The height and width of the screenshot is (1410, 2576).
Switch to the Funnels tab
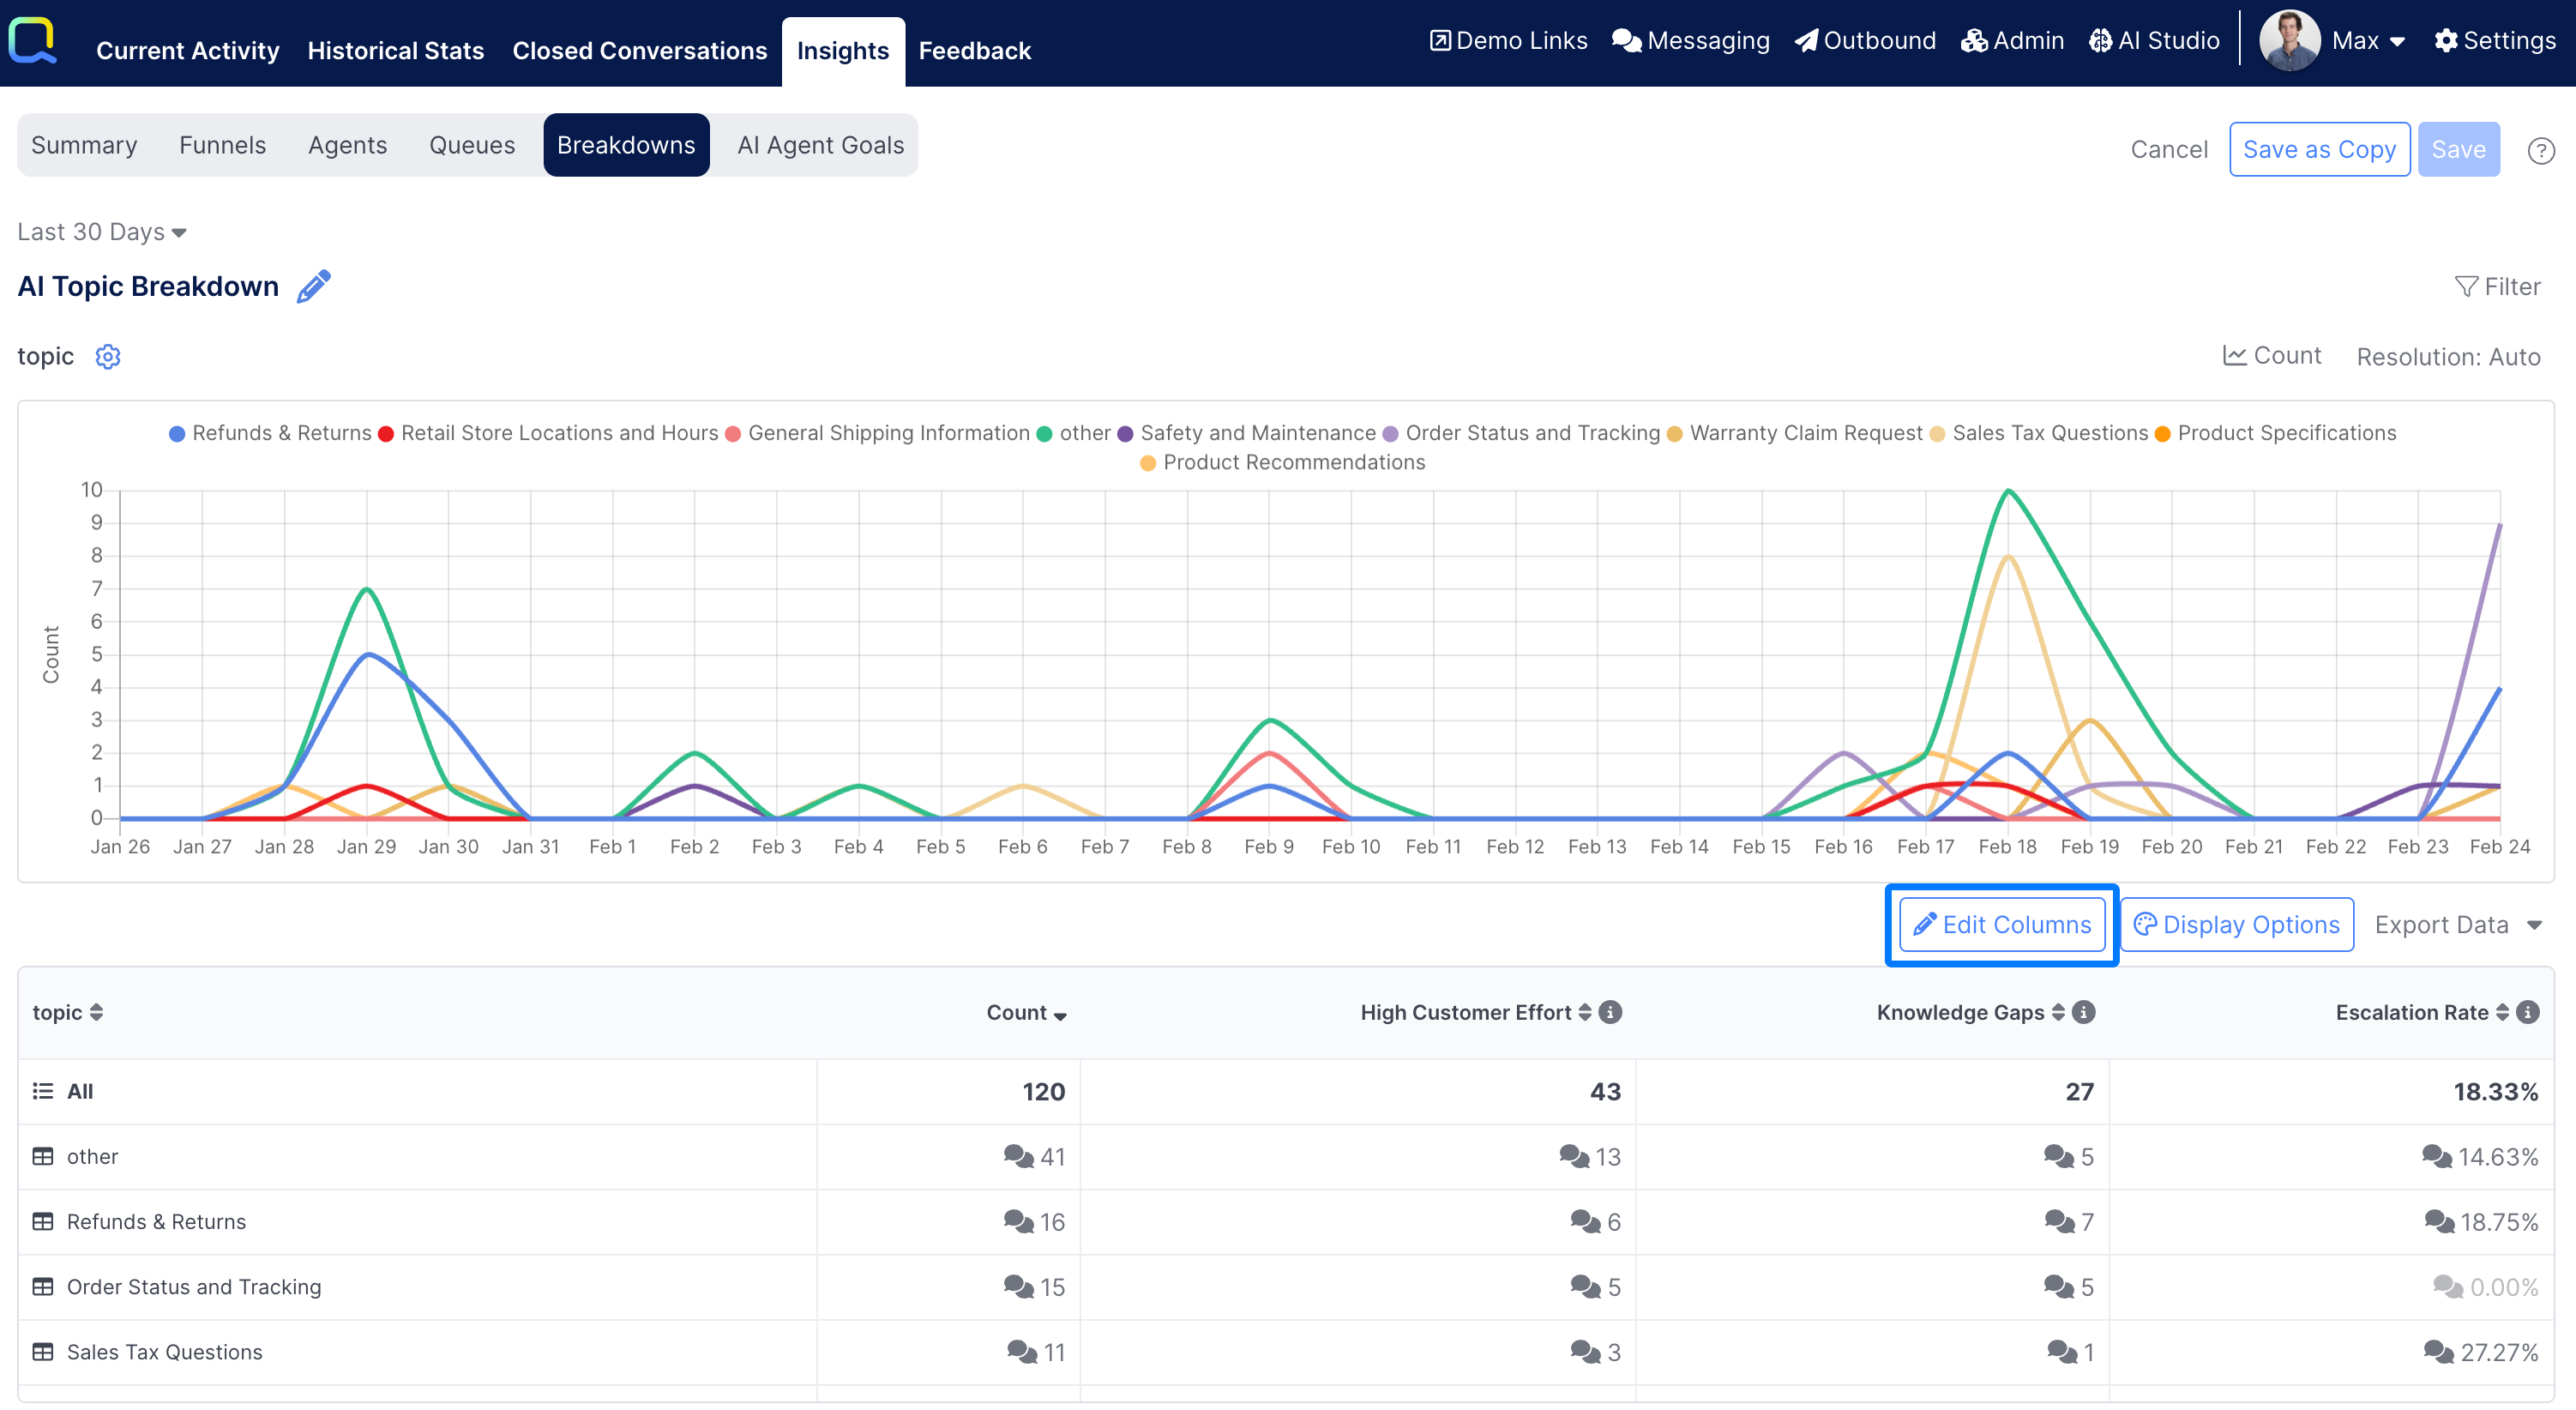[222, 145]
